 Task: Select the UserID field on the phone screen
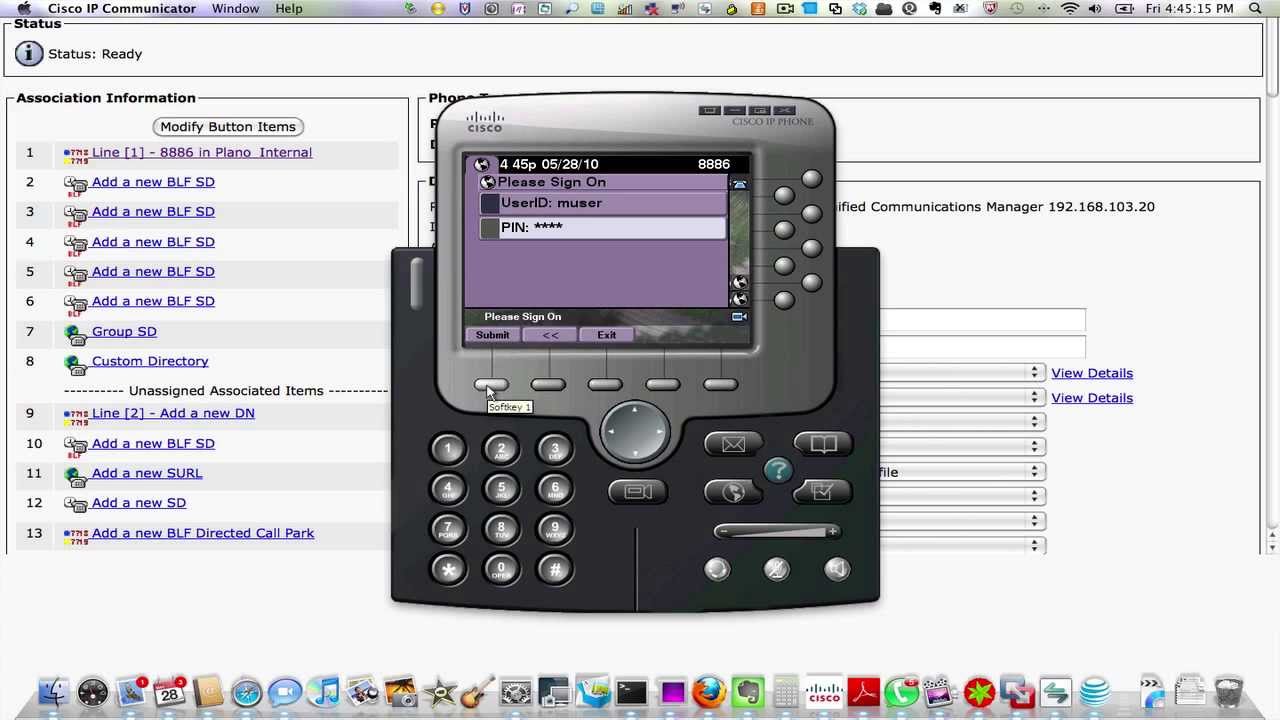point(603,203)
